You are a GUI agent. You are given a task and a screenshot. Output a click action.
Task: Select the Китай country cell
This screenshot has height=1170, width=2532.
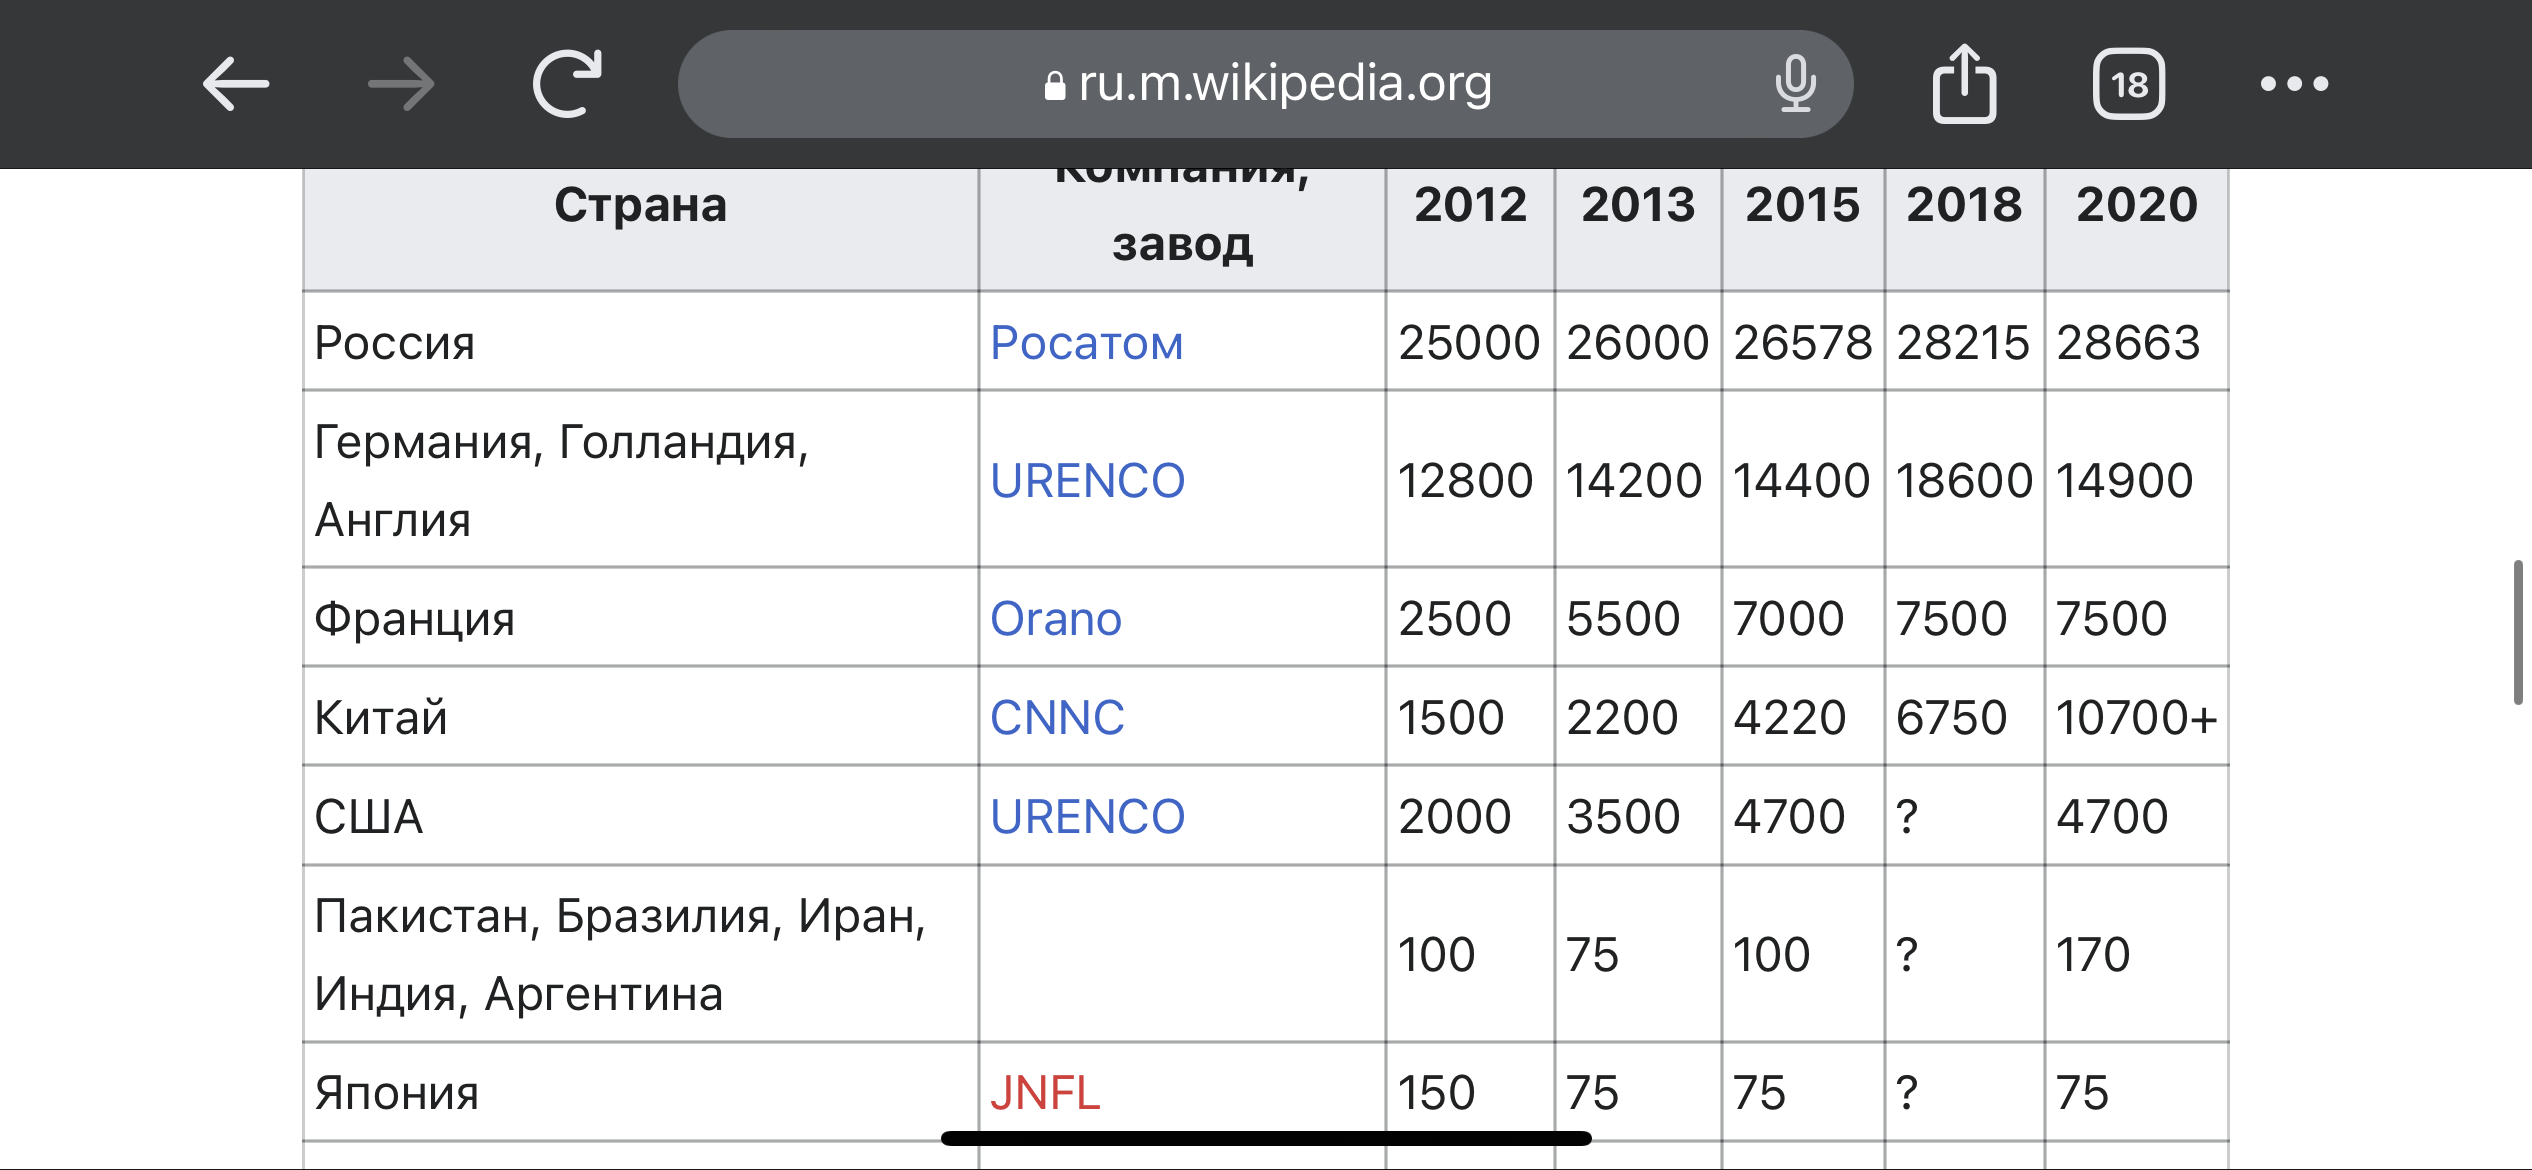(641, 717)
